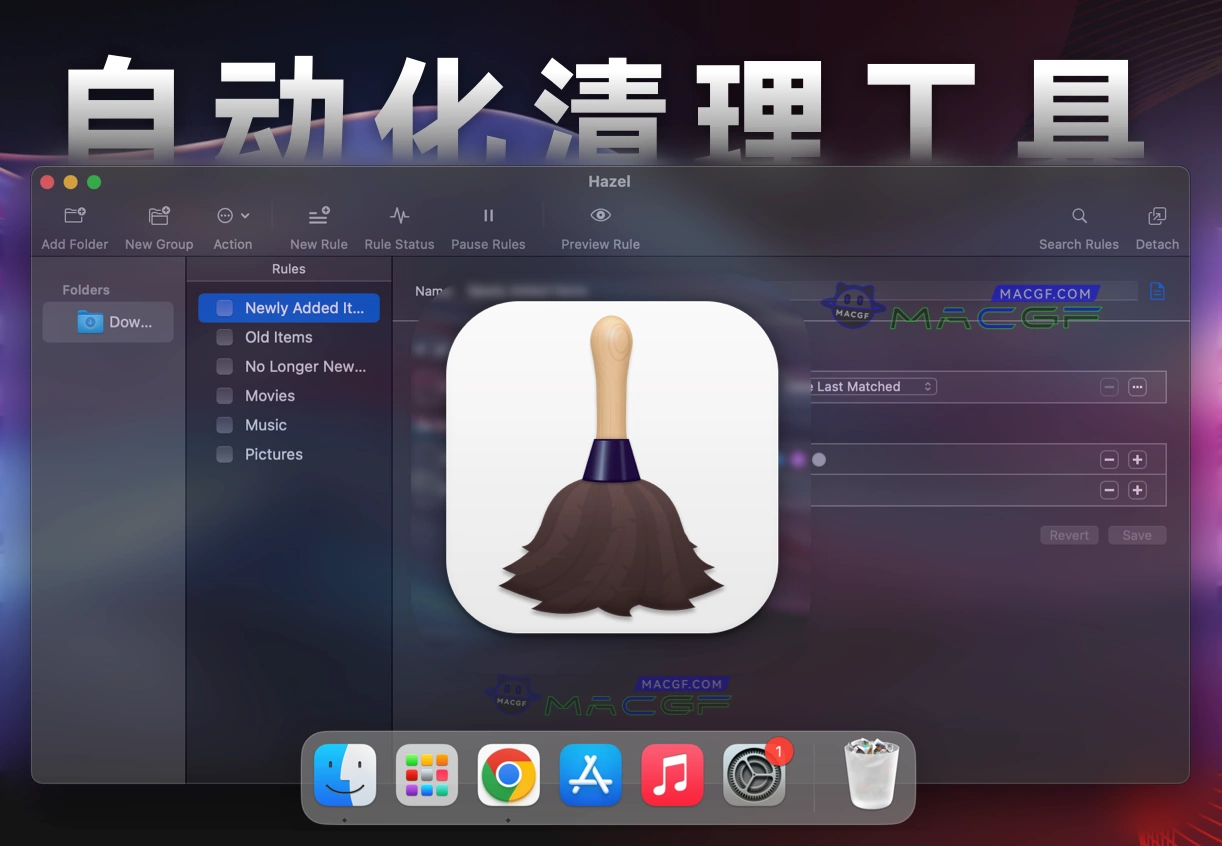Open Launchpad from the Dock
The height and width of the screenshot is (846, 1222).
tap(427, 775)
